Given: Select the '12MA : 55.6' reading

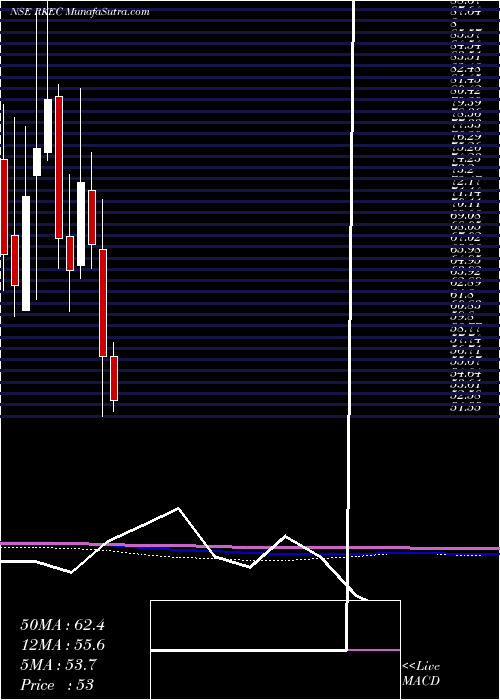Looking at the screenshot, I should point(63,645).
